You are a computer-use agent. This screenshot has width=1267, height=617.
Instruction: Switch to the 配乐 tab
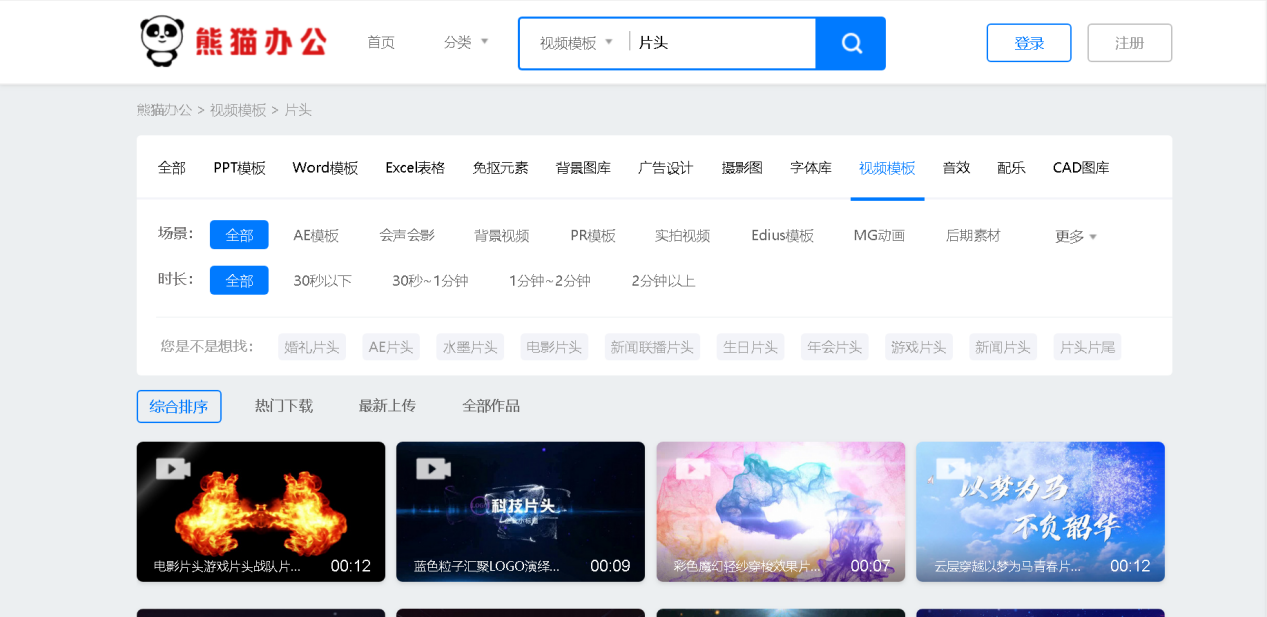tap(1010, 167)
